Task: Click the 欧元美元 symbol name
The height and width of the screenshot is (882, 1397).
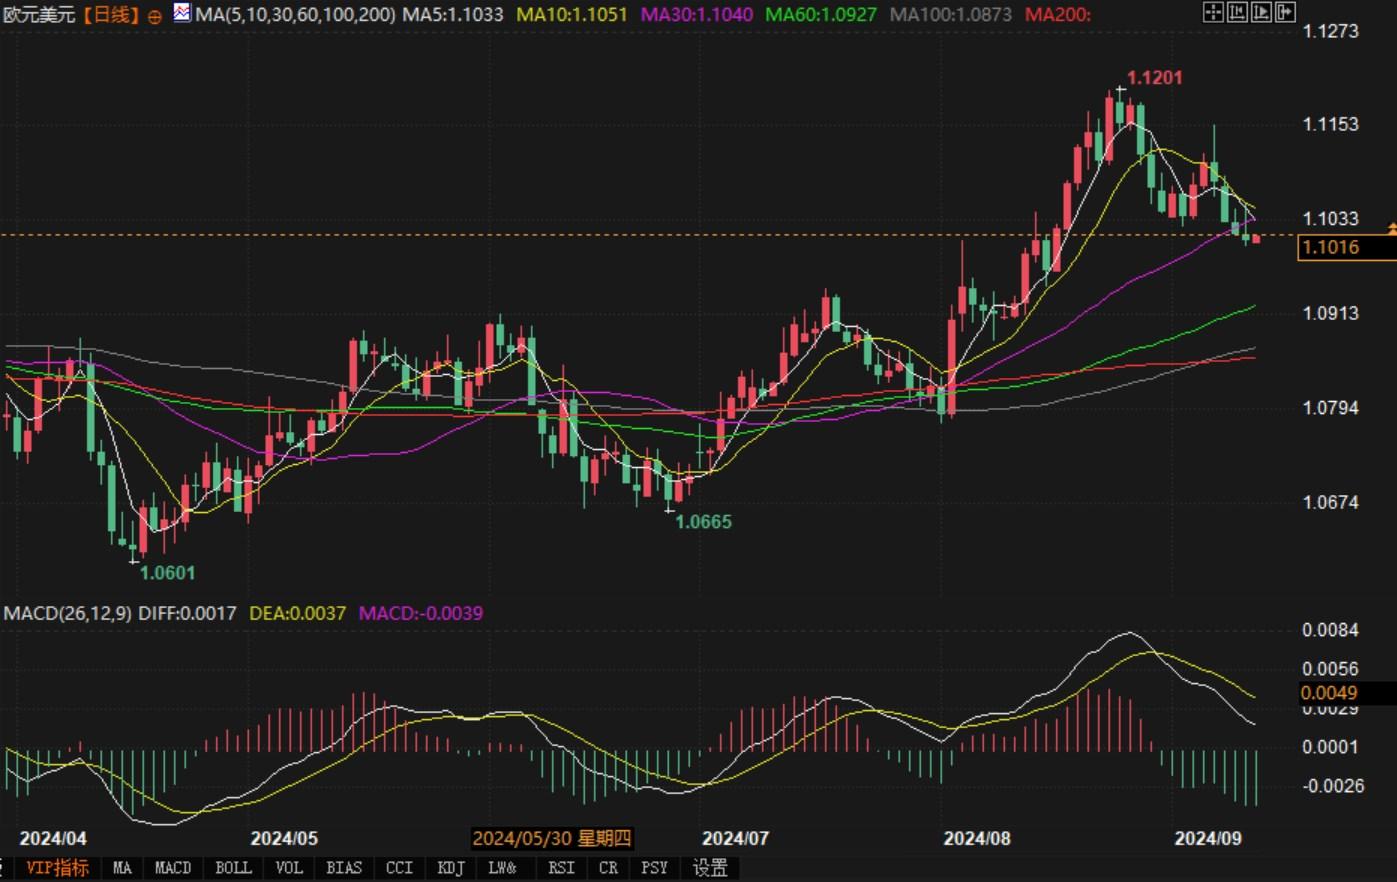Action: point(37,15)
